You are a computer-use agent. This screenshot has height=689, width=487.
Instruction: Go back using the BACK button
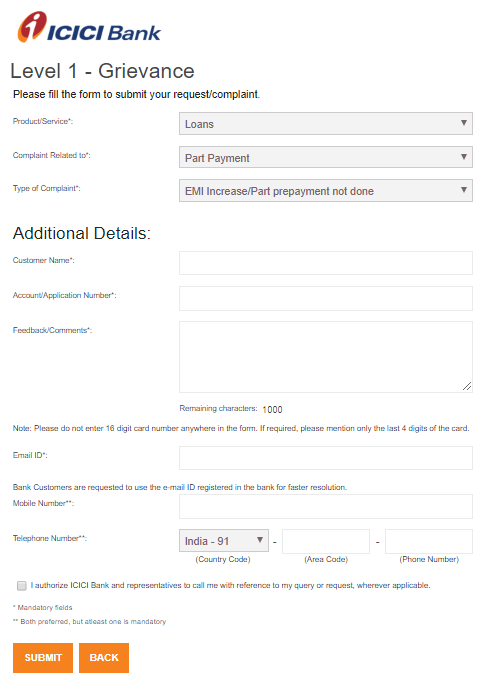[104, 658]
